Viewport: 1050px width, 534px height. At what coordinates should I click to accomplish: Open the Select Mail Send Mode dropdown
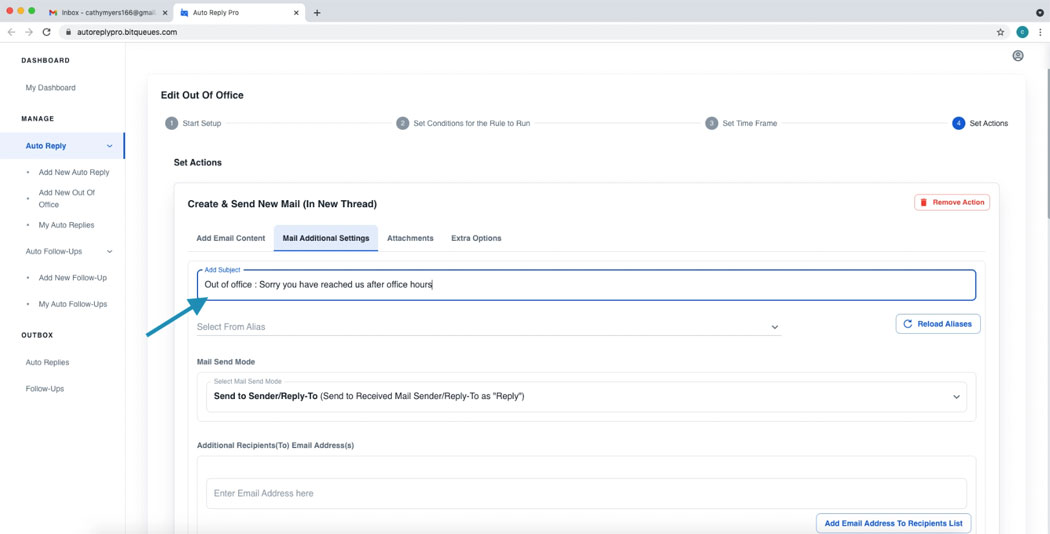[586, 397]
